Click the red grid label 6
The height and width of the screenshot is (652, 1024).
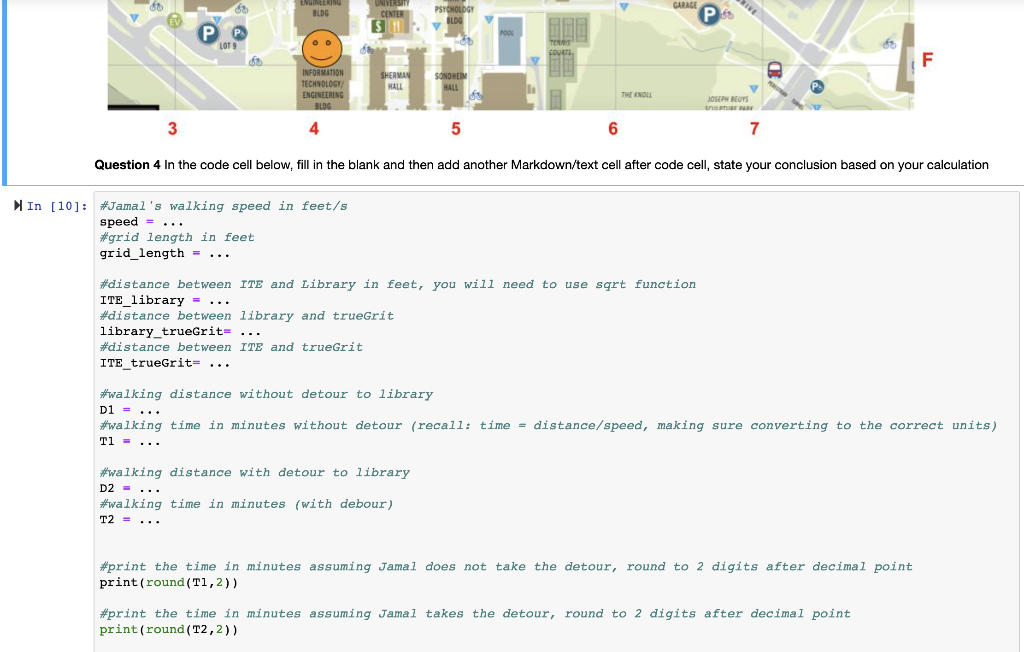pos(613,128)
